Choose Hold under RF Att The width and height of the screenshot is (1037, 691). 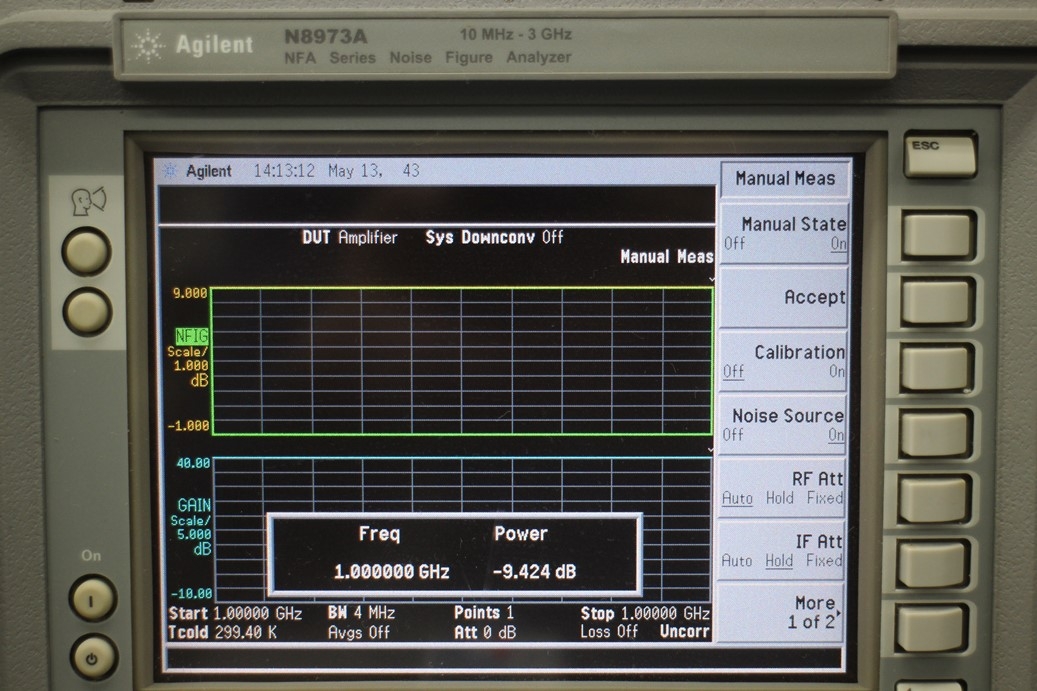pyautogui.click(x=780, y=498)
